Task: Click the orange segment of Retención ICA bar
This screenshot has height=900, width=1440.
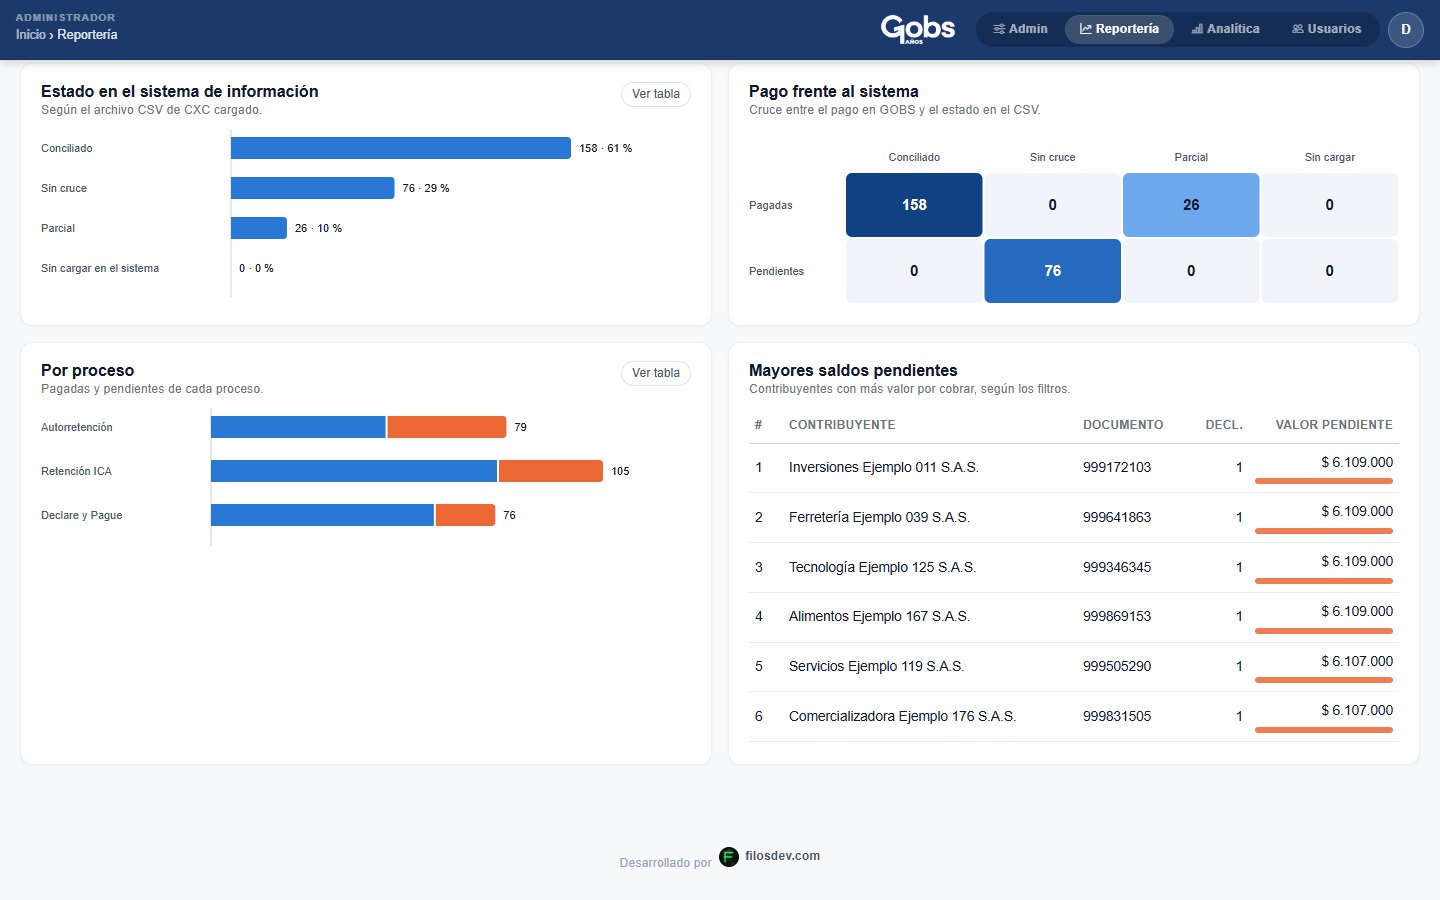Action: click(551, 471)
